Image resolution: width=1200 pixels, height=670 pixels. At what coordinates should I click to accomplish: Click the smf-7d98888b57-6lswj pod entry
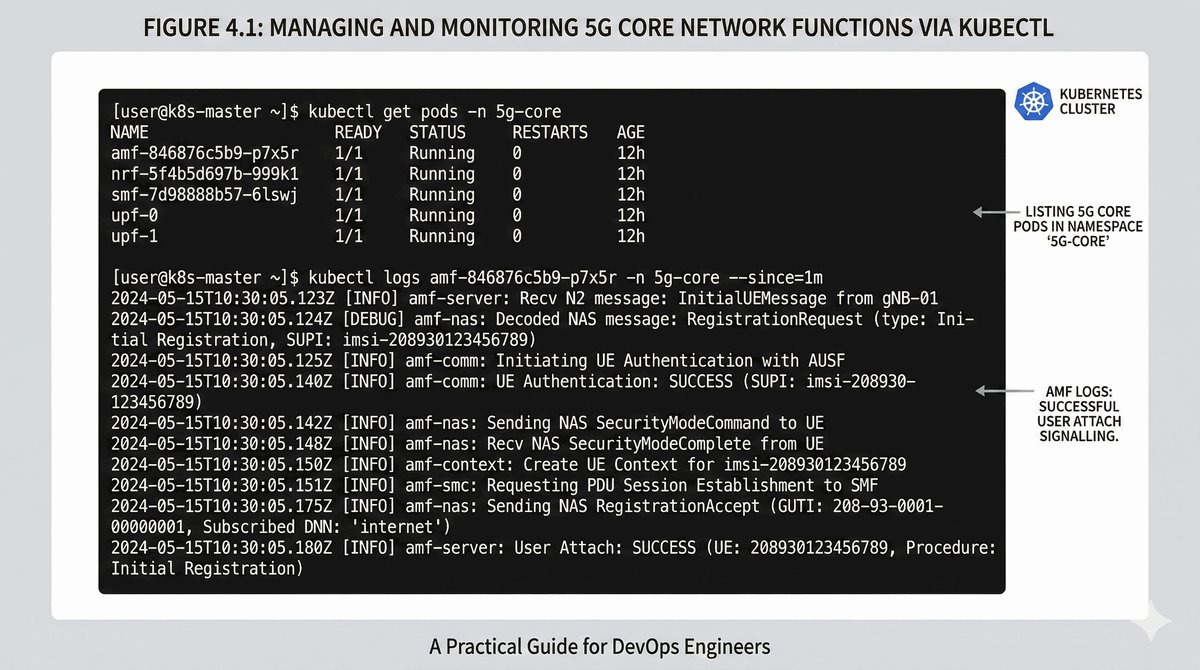210,195
